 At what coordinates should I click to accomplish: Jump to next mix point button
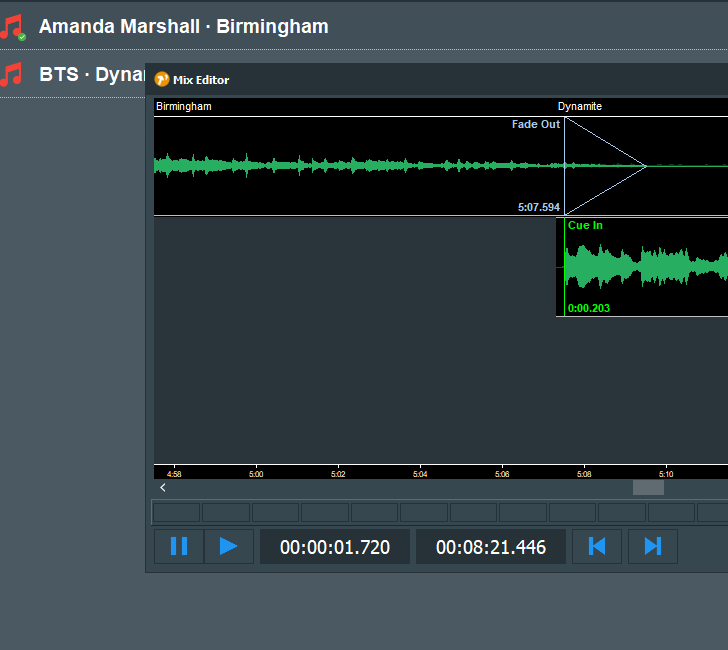click(x=653, y=546)
